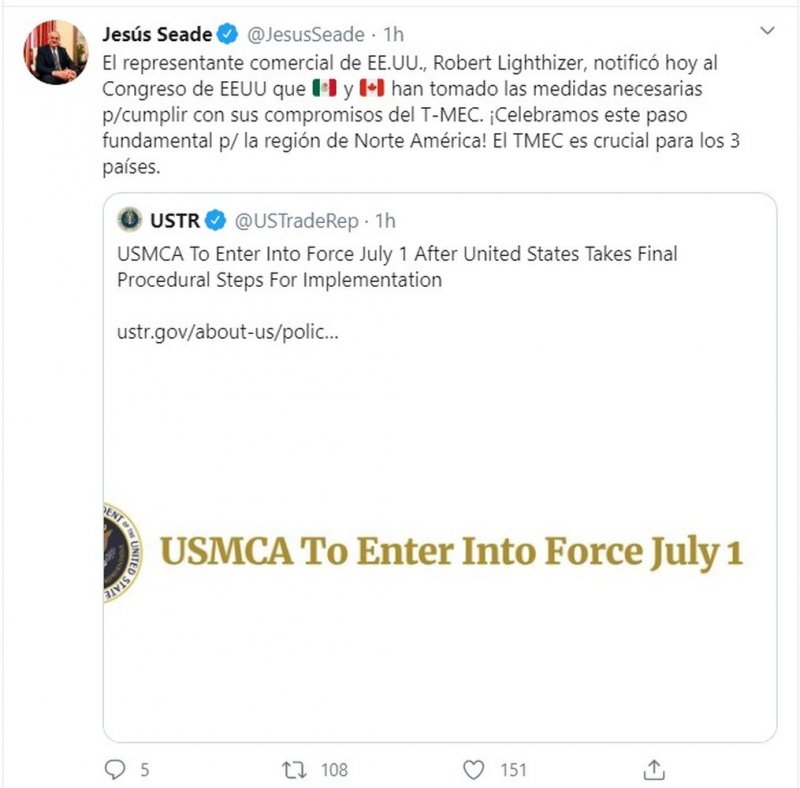Click the reply speech bubble icon

(x=116, y=769)
